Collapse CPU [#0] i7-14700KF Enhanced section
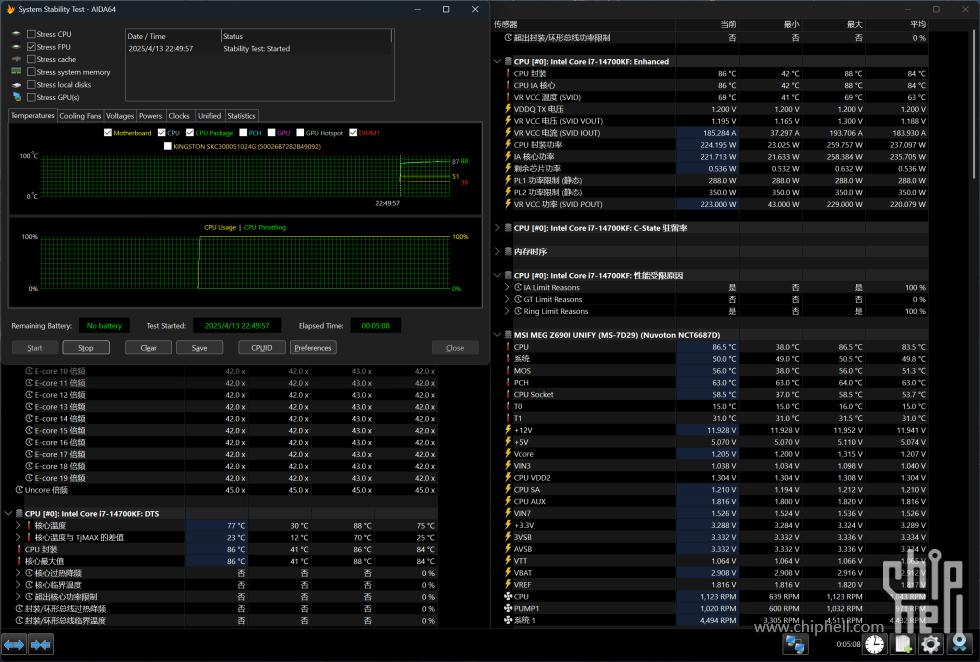Screen dimensions: 980x662 click(498, 61)
